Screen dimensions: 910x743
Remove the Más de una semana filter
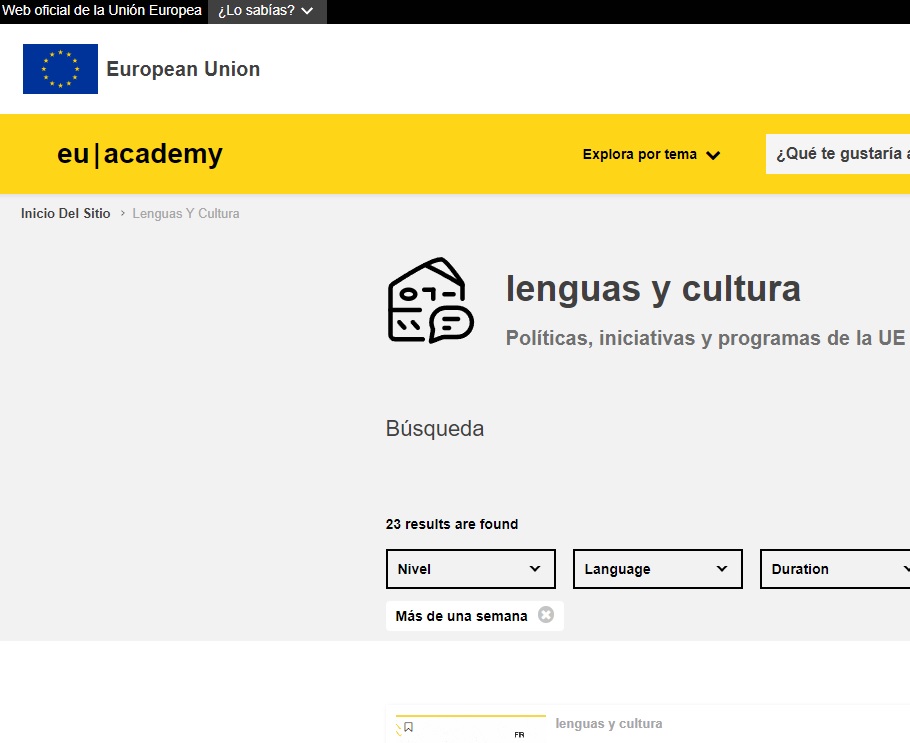pos(546,615)
